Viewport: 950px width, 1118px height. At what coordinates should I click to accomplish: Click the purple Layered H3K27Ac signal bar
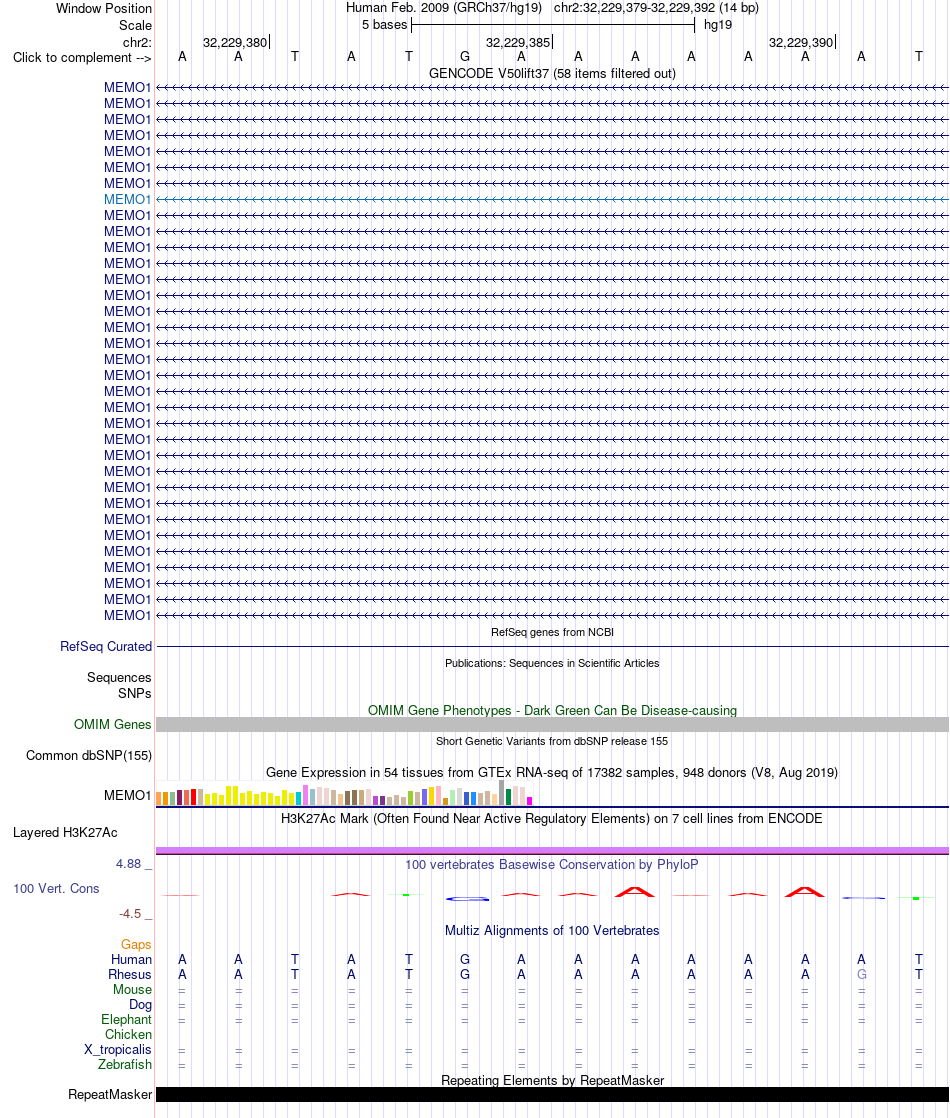[552, 851]
